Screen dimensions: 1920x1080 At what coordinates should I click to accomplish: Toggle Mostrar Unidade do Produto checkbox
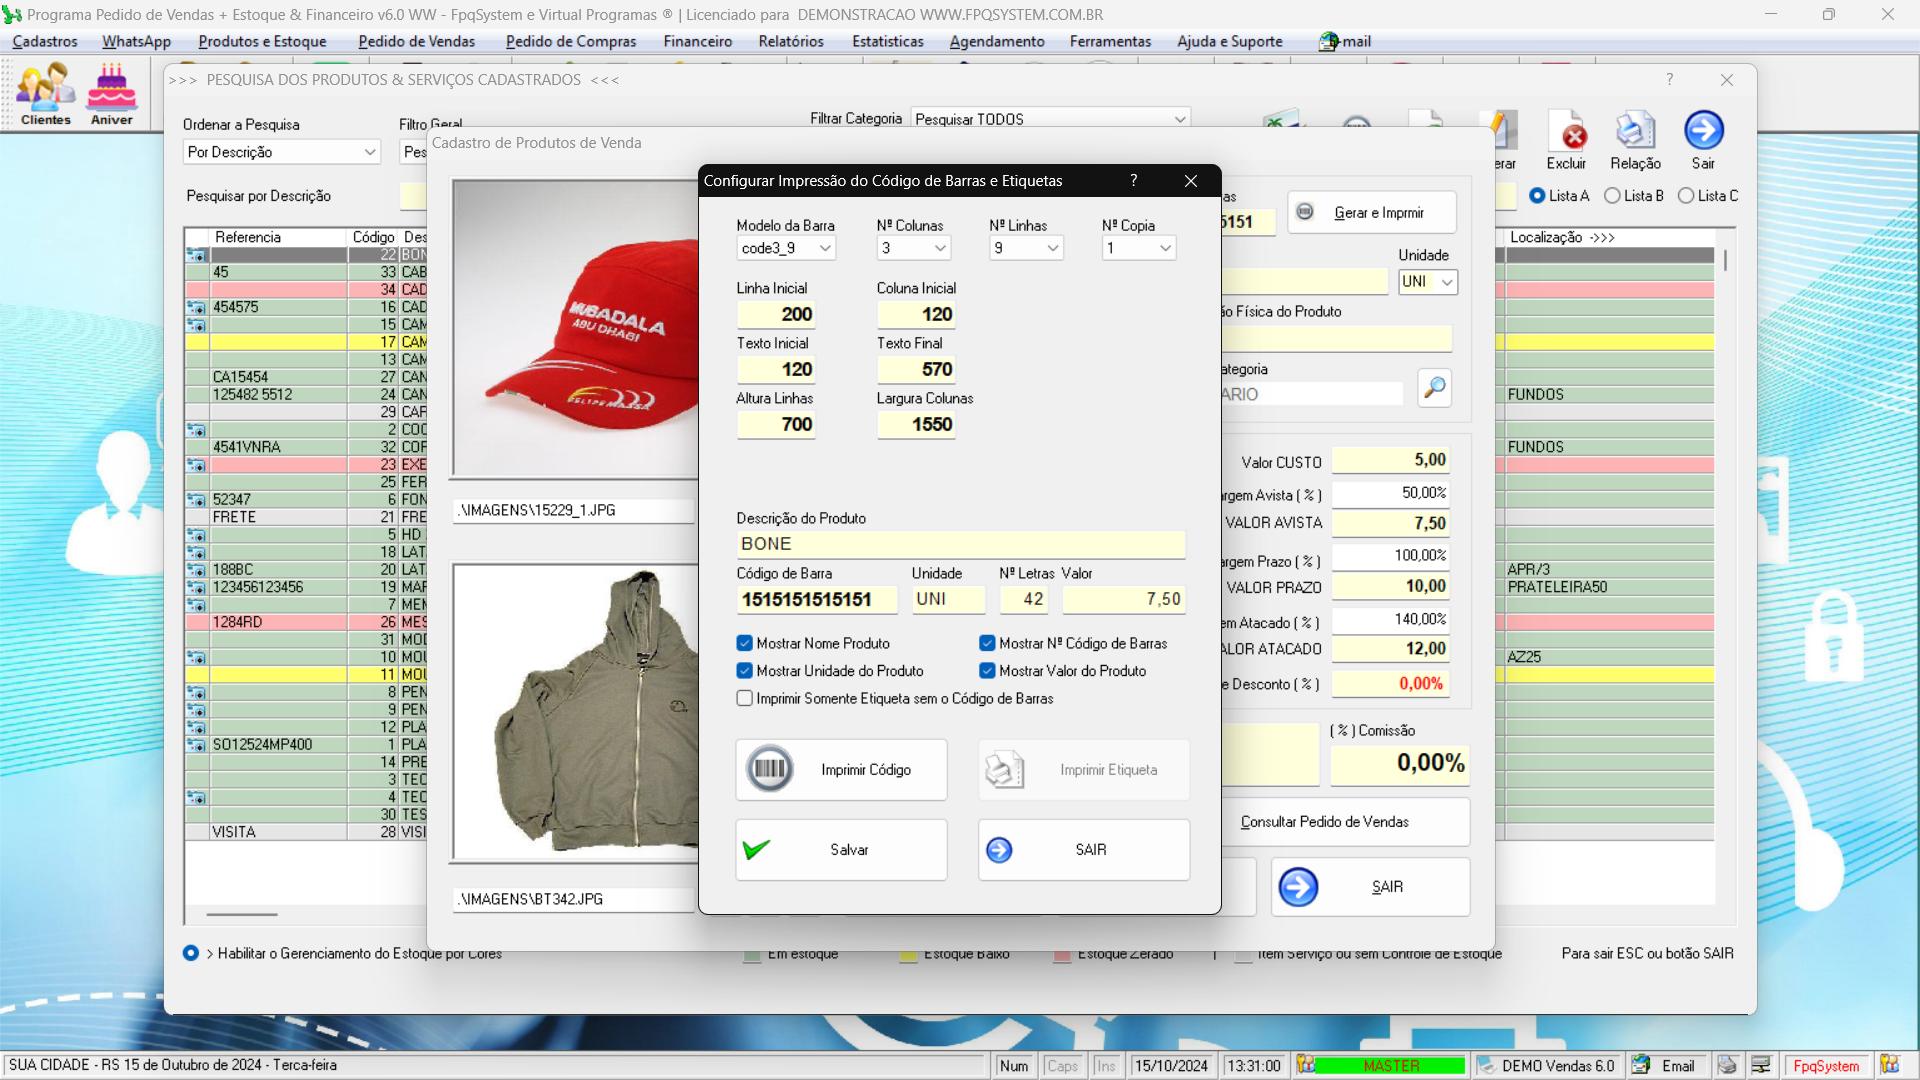[x=744, y=671]
